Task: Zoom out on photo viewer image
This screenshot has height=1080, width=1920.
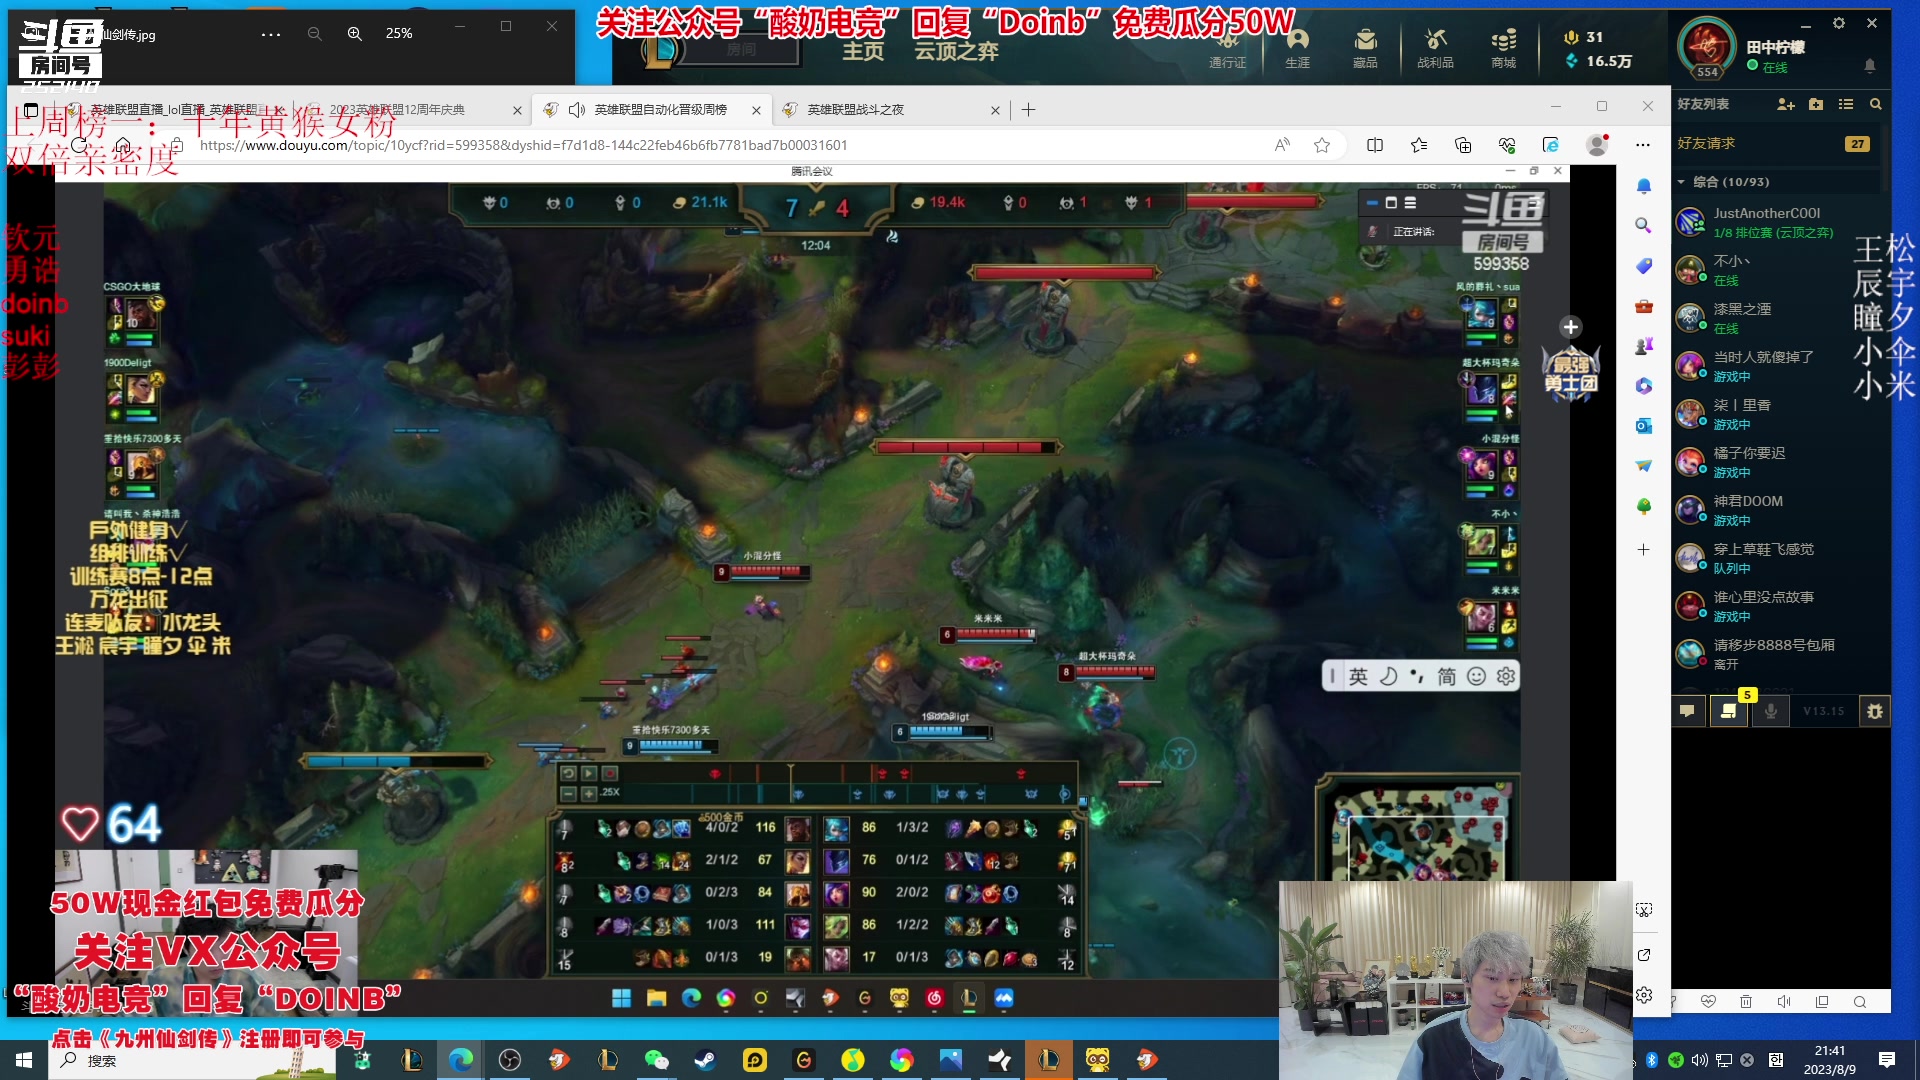Action: pos(314,34)
